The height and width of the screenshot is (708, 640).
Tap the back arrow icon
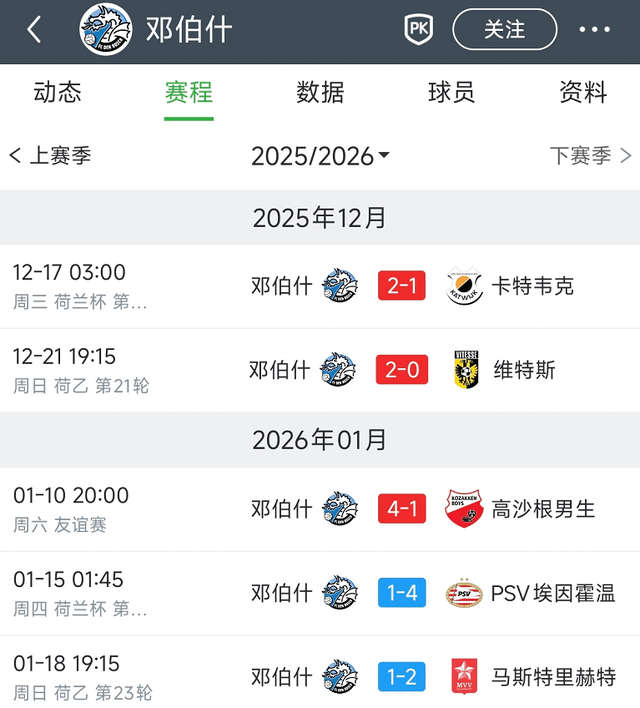[34, 30]
